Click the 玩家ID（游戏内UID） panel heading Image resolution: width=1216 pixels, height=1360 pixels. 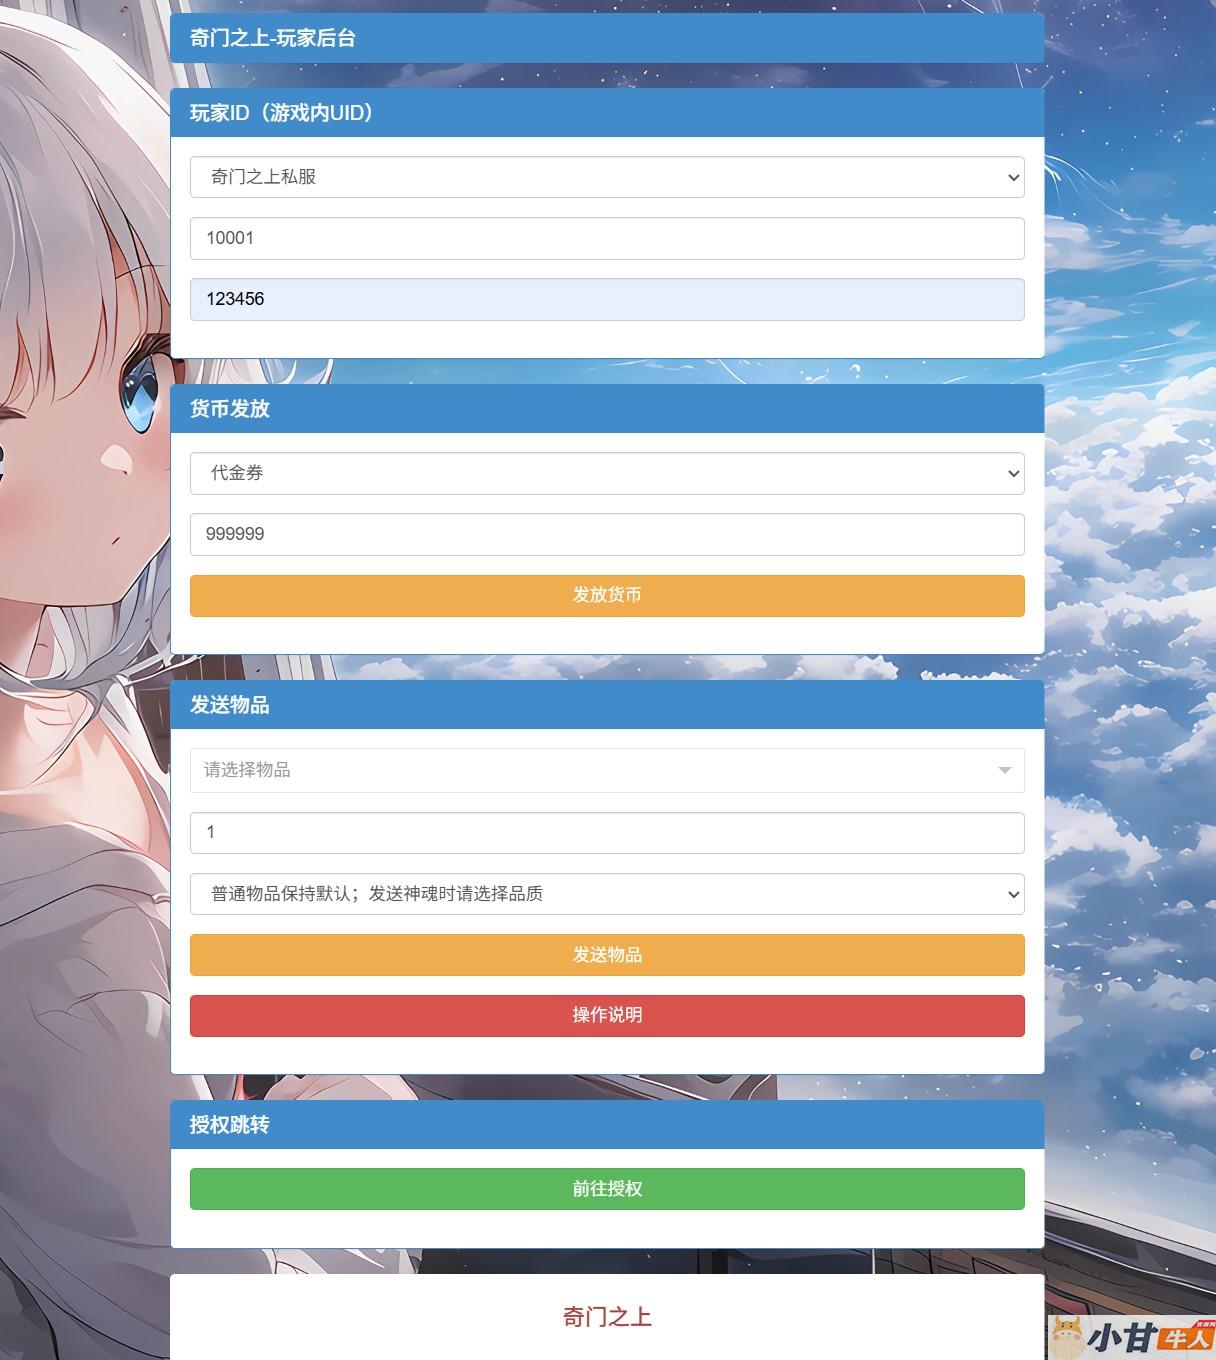coord(281,113)
